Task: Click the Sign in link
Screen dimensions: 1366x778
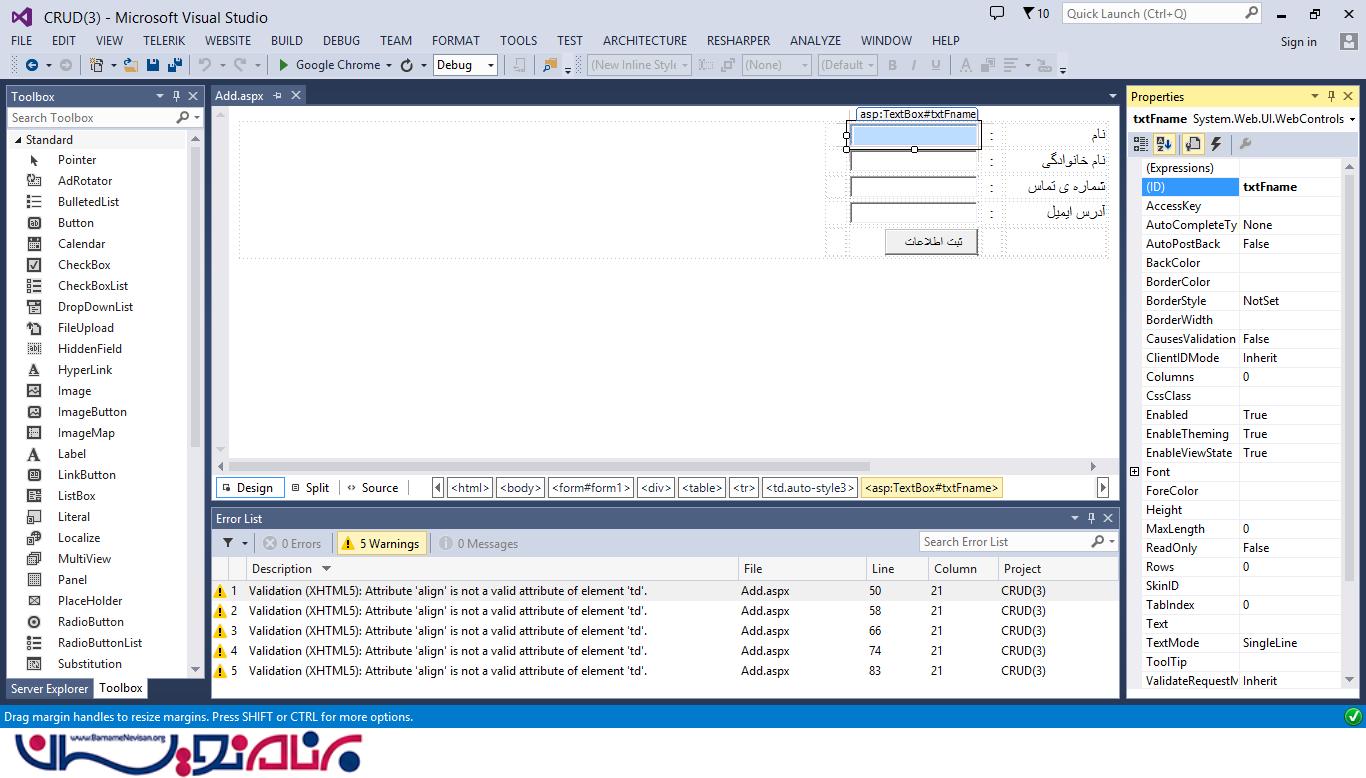Action: (x=1298, y=42)
